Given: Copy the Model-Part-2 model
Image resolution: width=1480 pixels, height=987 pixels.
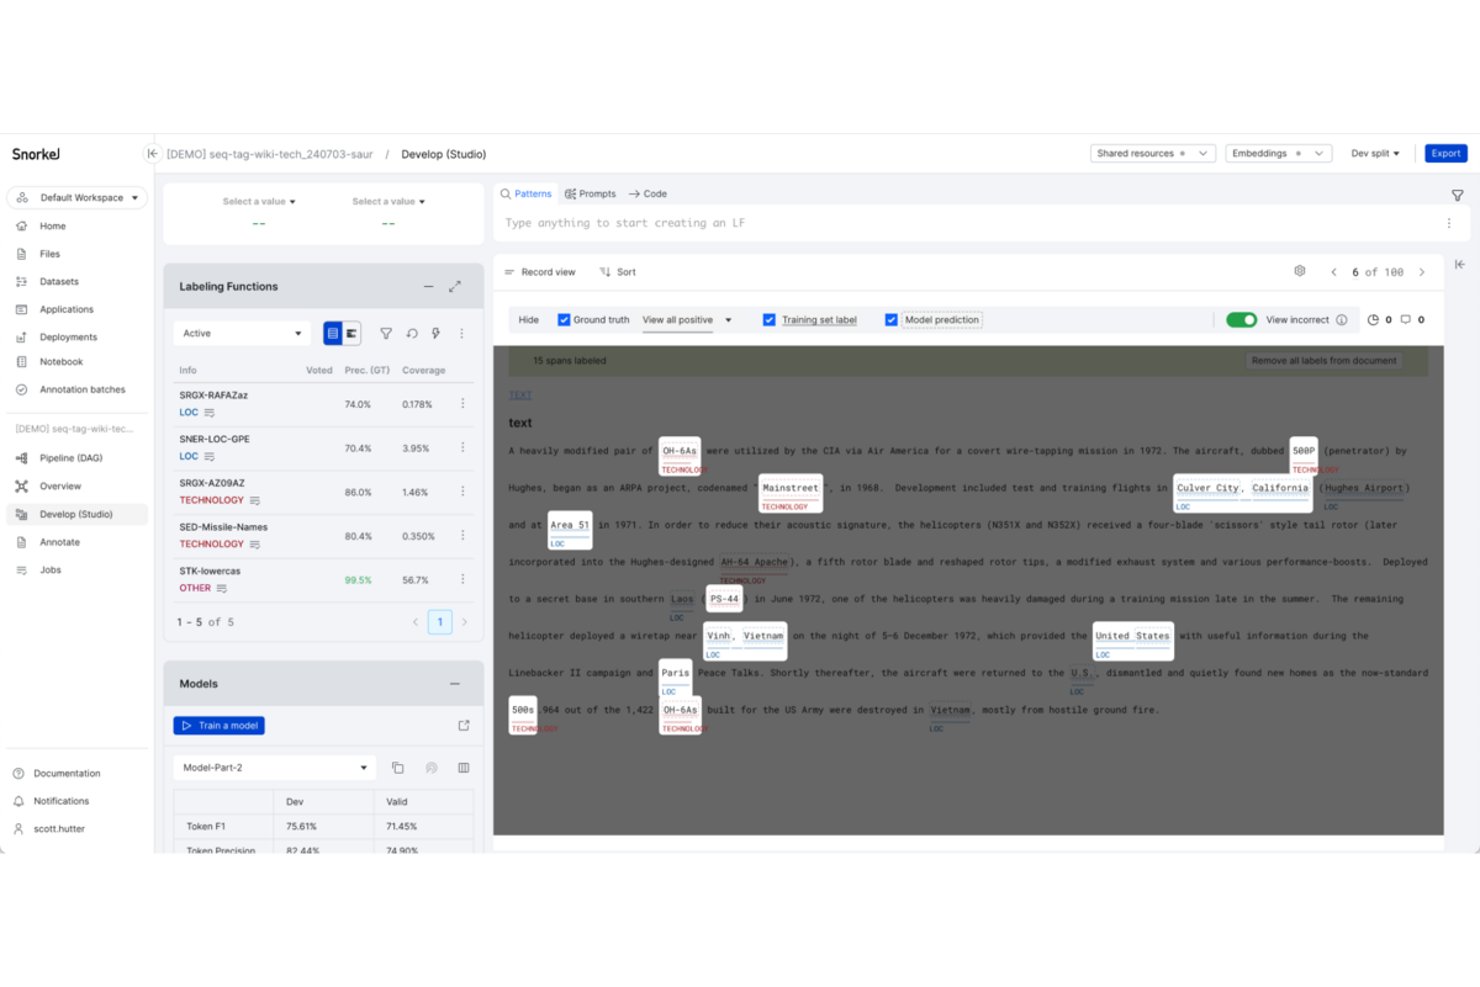Looking at the screenshot, I should coord(398,768).
